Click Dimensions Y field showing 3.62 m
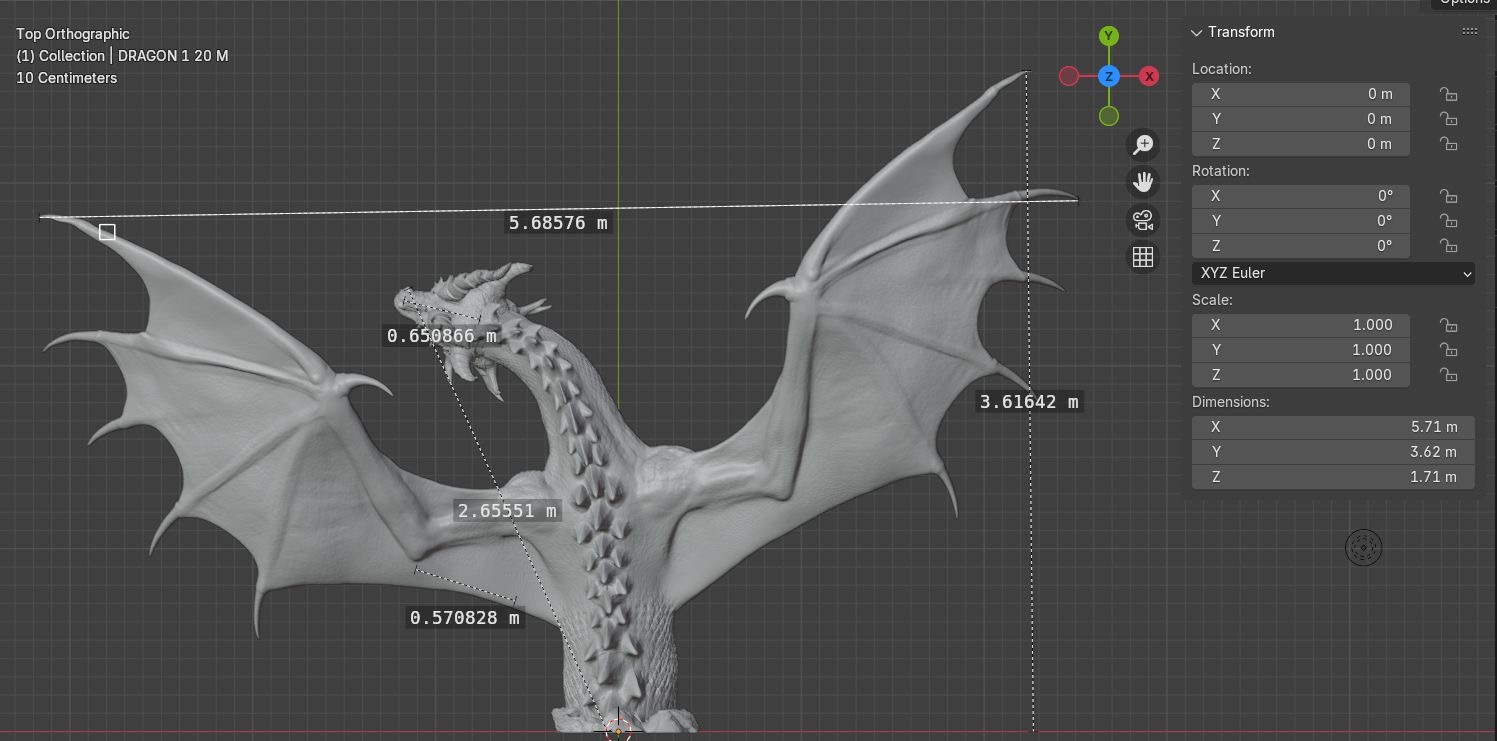The height and width of the screenshot is (741, 1497). [x=1333, y=452]
